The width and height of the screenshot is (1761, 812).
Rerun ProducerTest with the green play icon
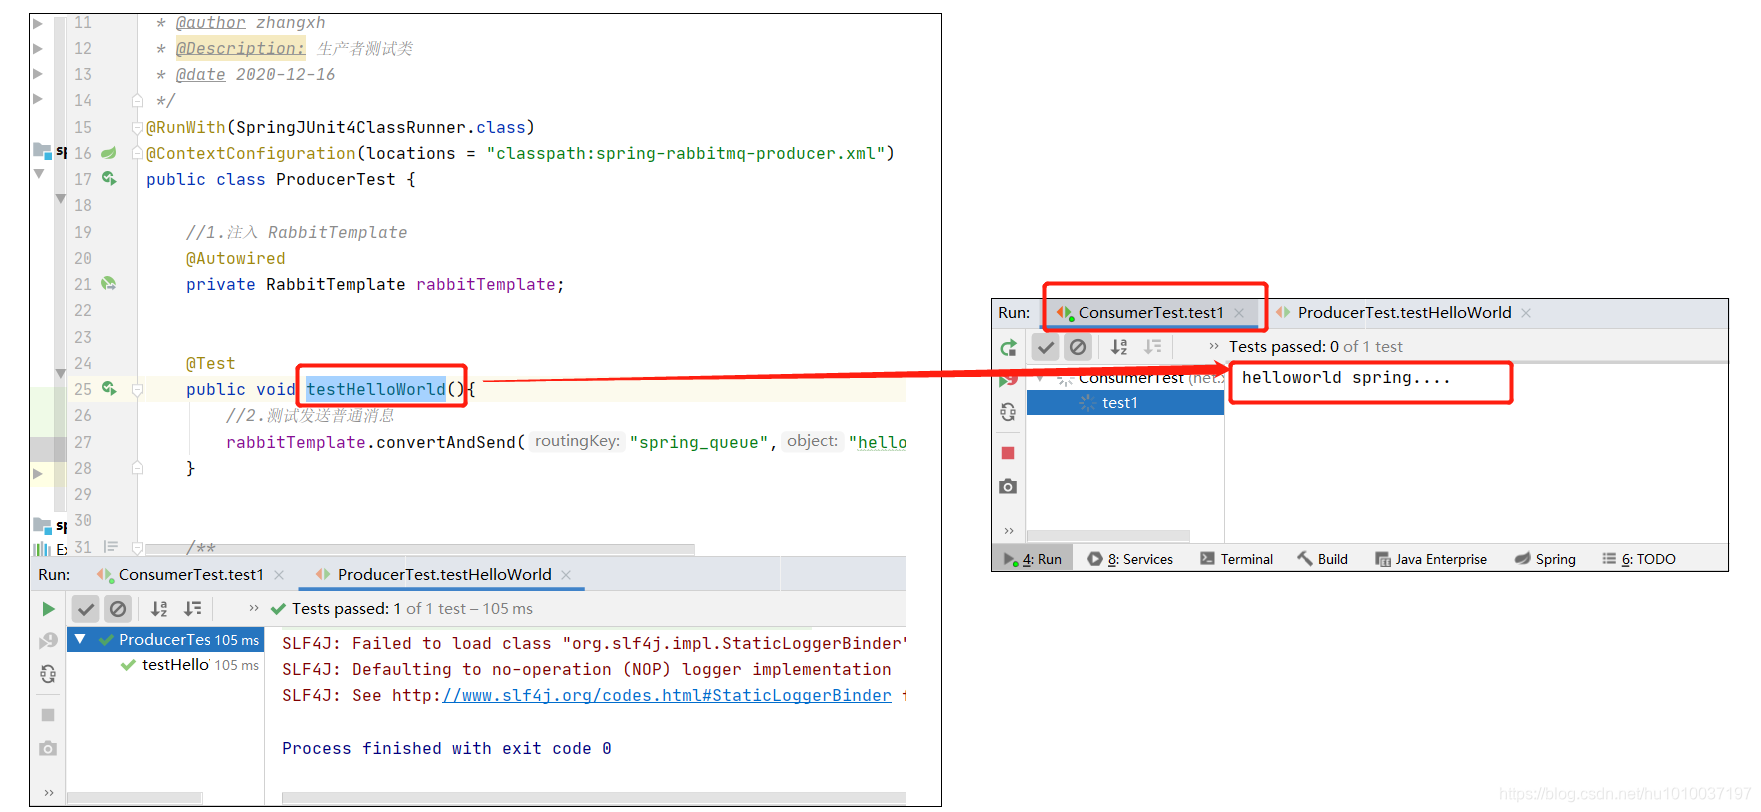48,609
